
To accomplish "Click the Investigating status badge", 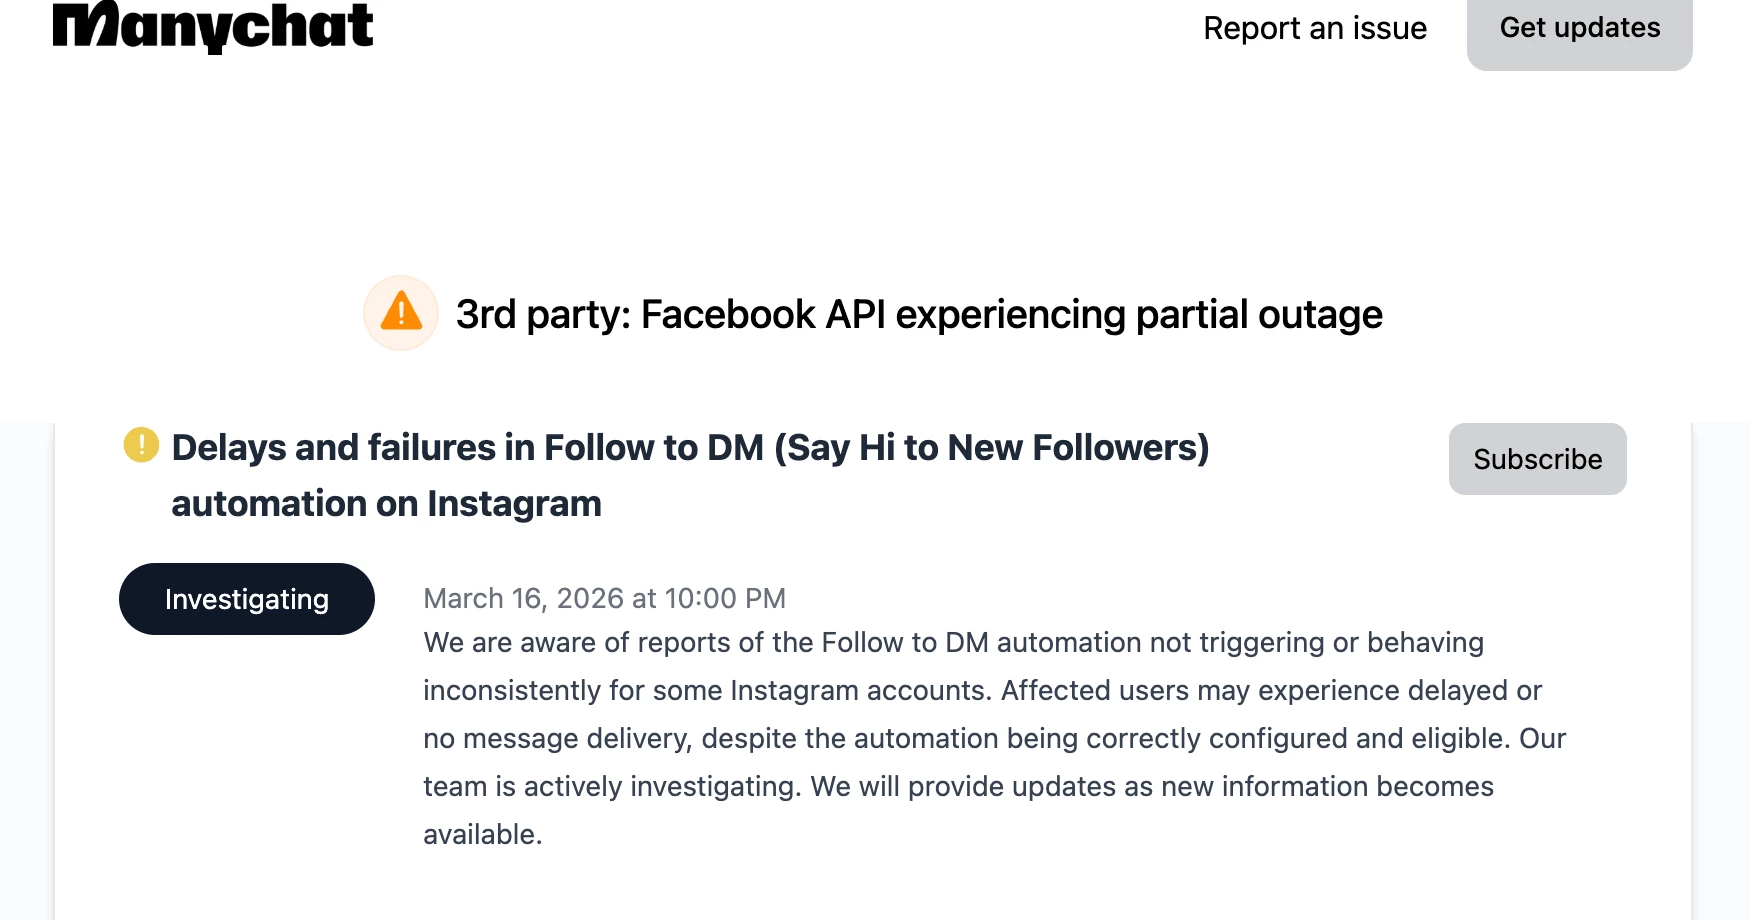I will (247, 599).
